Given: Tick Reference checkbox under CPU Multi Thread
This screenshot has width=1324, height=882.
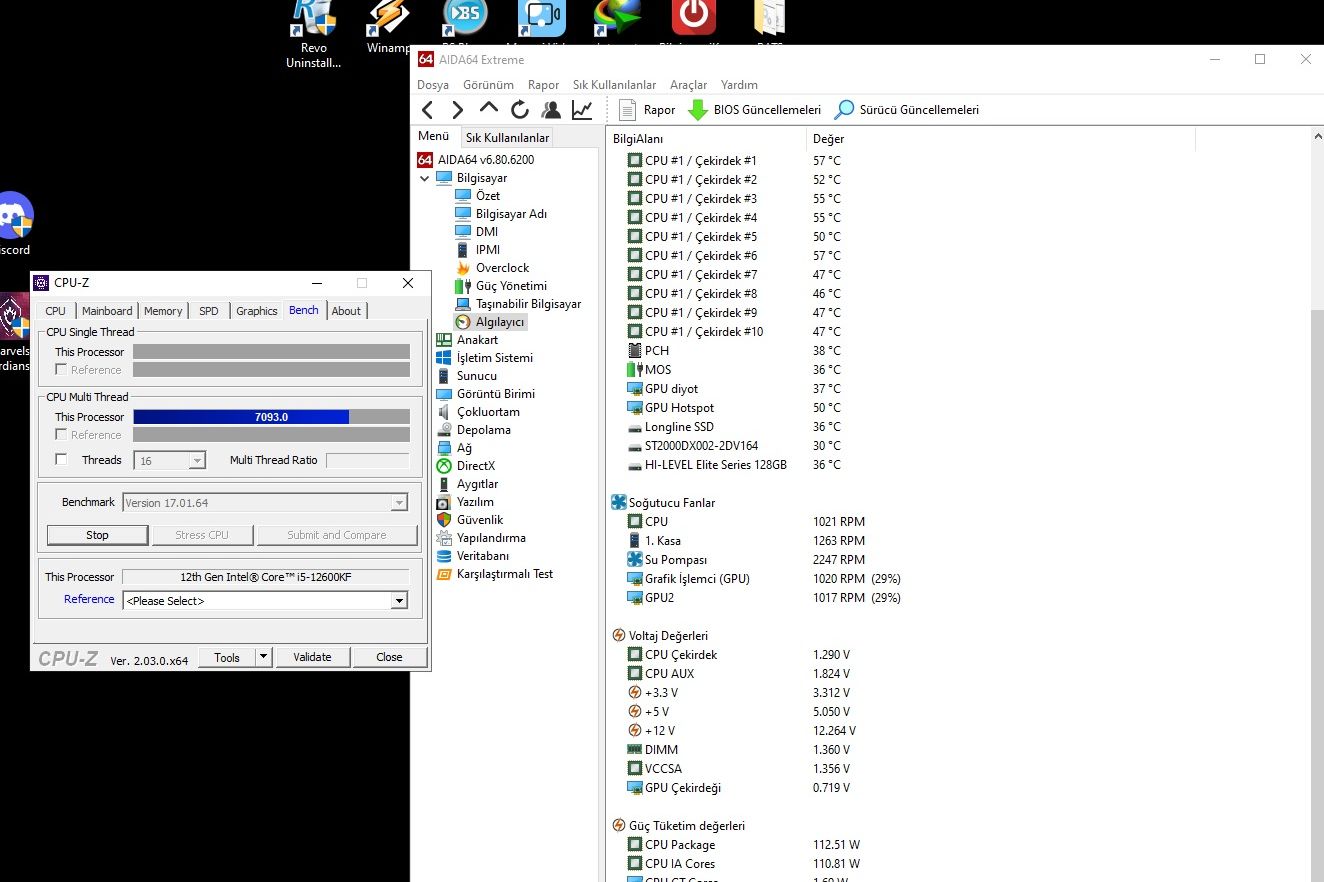Looking at the screenshot, I should (x=61, y=435).
